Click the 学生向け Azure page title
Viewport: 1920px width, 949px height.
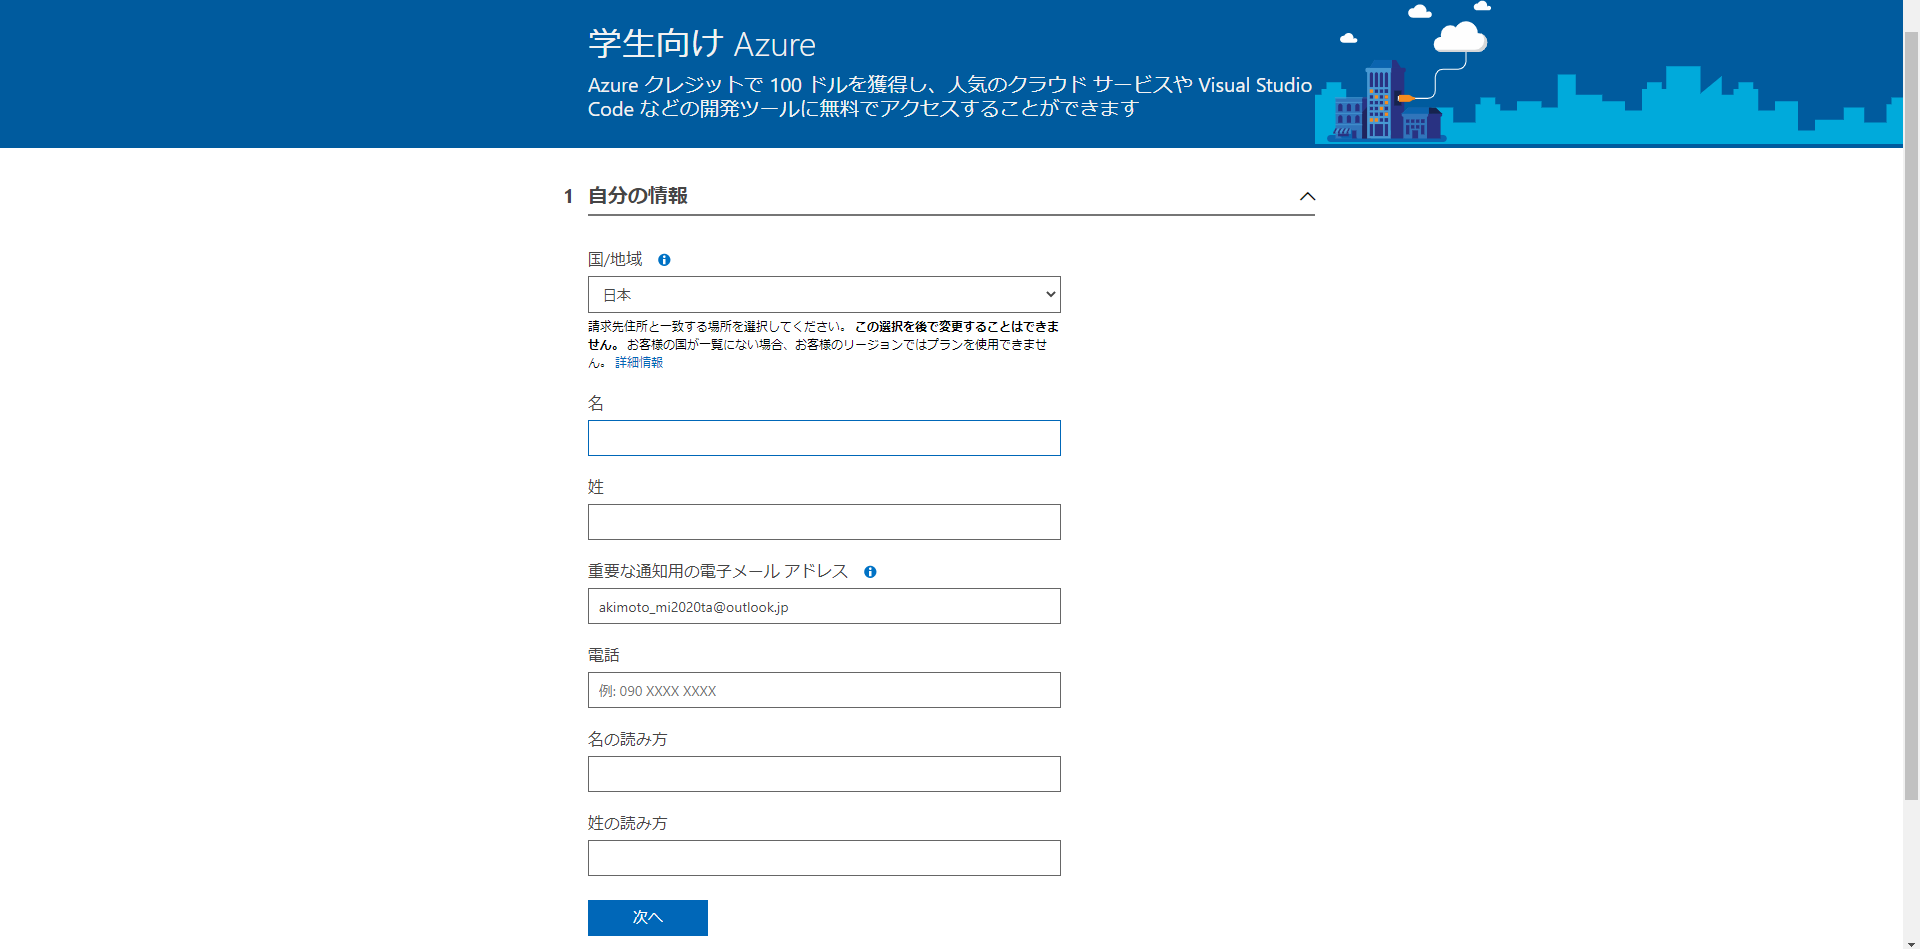coord(702,44)
